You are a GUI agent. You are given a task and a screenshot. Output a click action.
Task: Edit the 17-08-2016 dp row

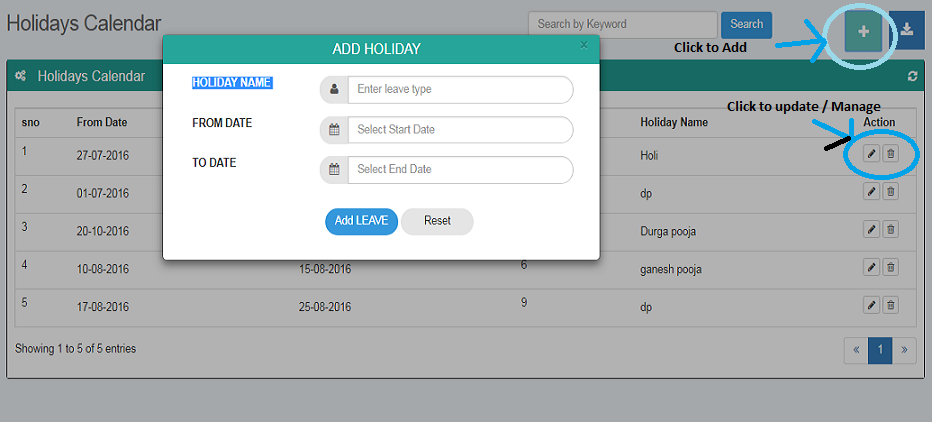pos(871,306)
